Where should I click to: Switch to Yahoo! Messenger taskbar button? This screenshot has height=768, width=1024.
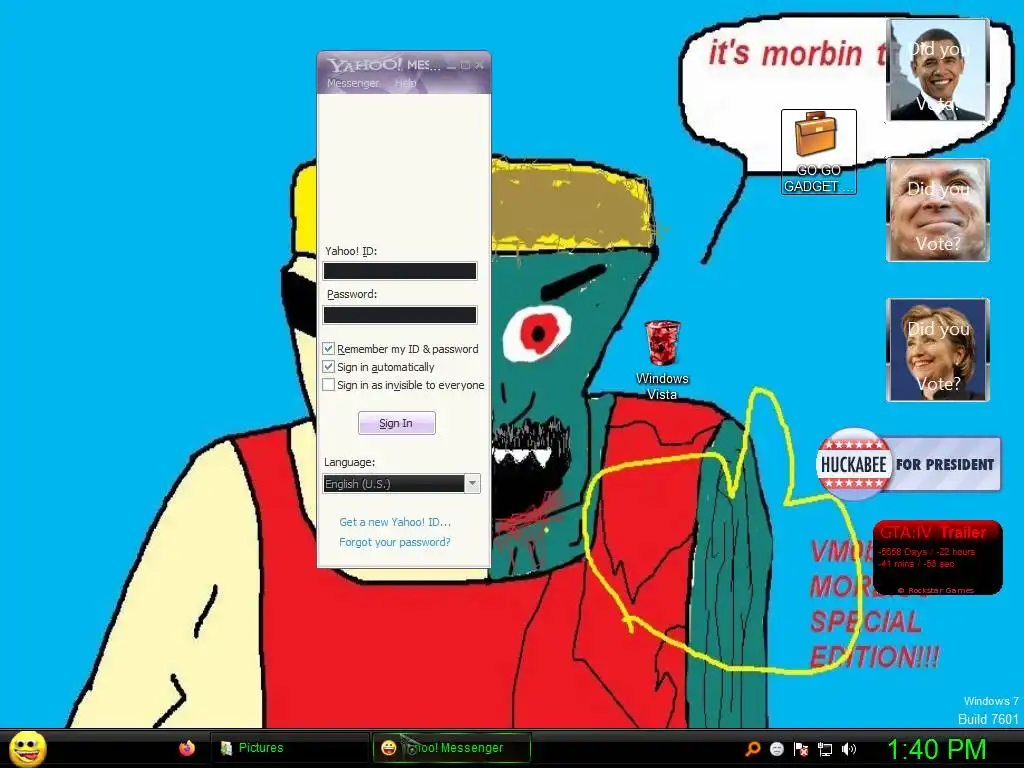point(451,748)
